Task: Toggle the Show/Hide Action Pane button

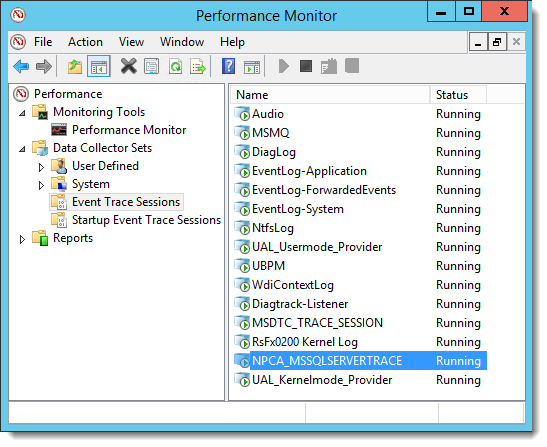Action: (x=252, y=66)
